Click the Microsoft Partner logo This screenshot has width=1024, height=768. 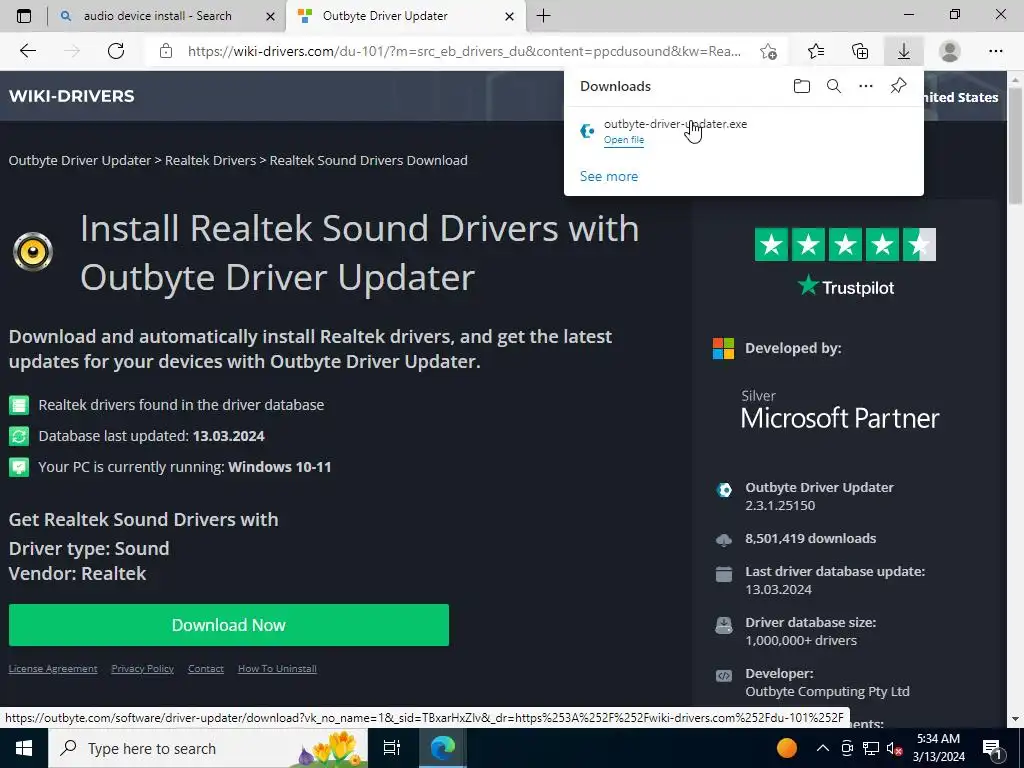coord(840,410)
